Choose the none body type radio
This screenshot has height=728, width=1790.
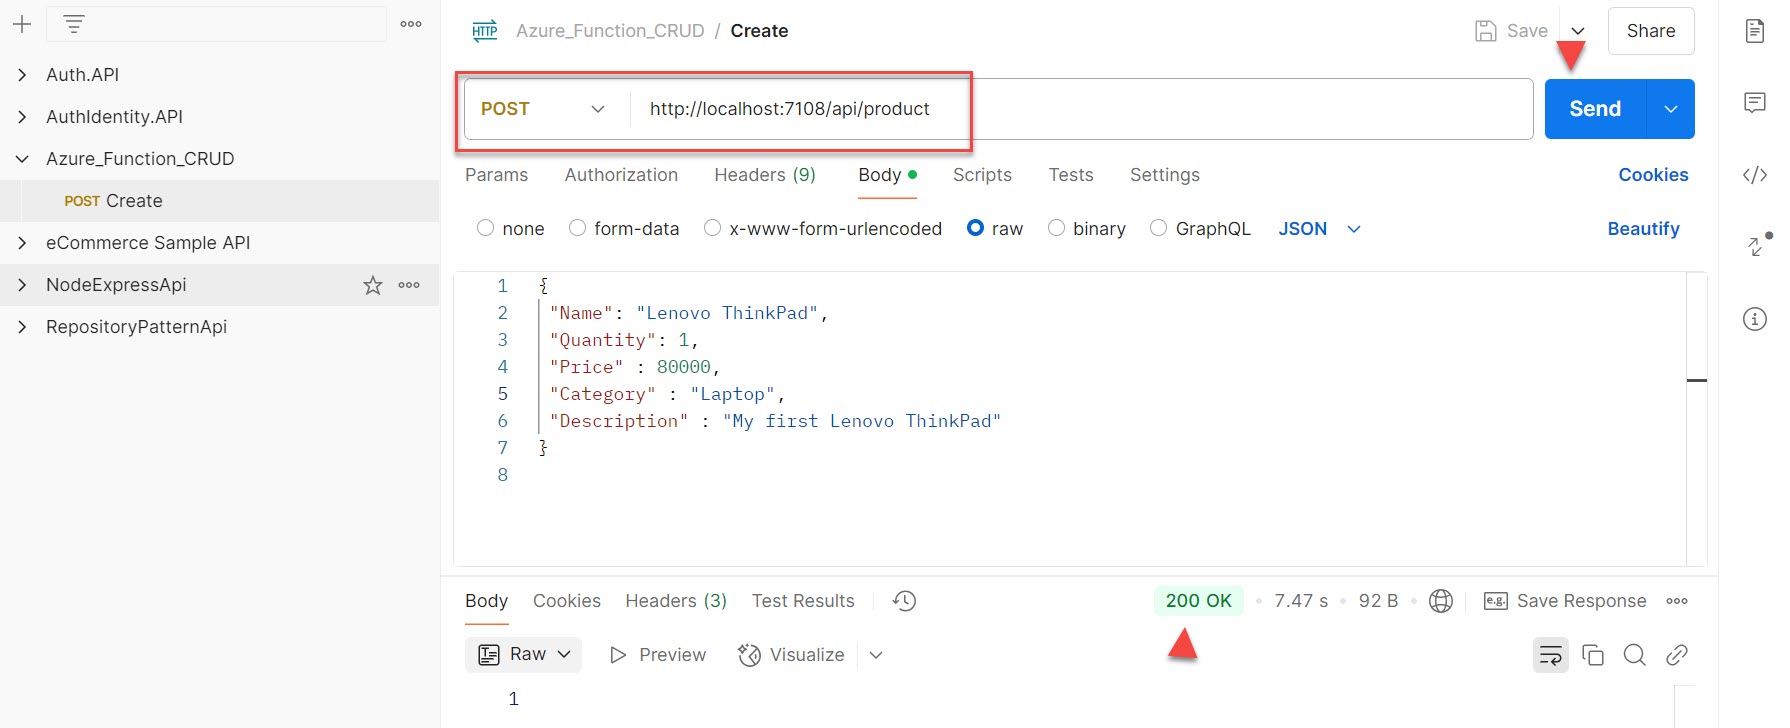[x=486, y=228]
